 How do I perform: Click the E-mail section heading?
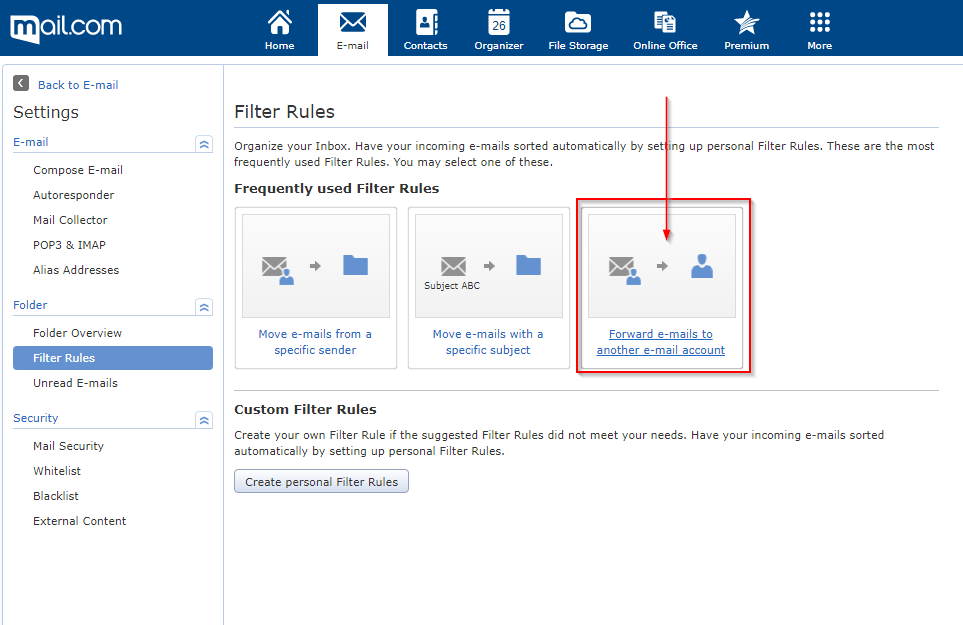click(x=31, y=142)
